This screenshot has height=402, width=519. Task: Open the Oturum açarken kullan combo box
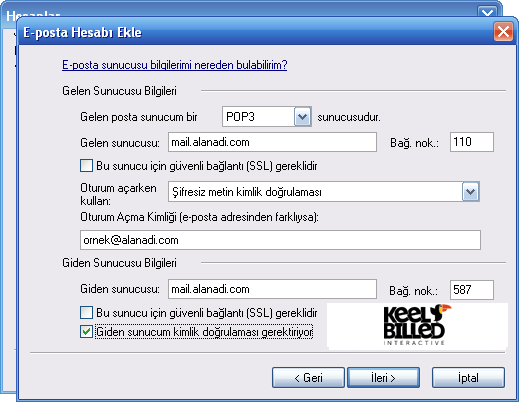click(x=324, y=192)
